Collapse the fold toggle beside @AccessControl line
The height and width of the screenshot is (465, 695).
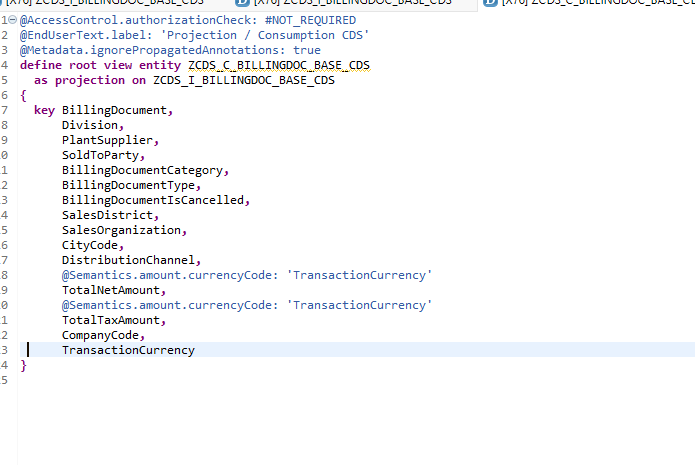click(x=13, y=20)
